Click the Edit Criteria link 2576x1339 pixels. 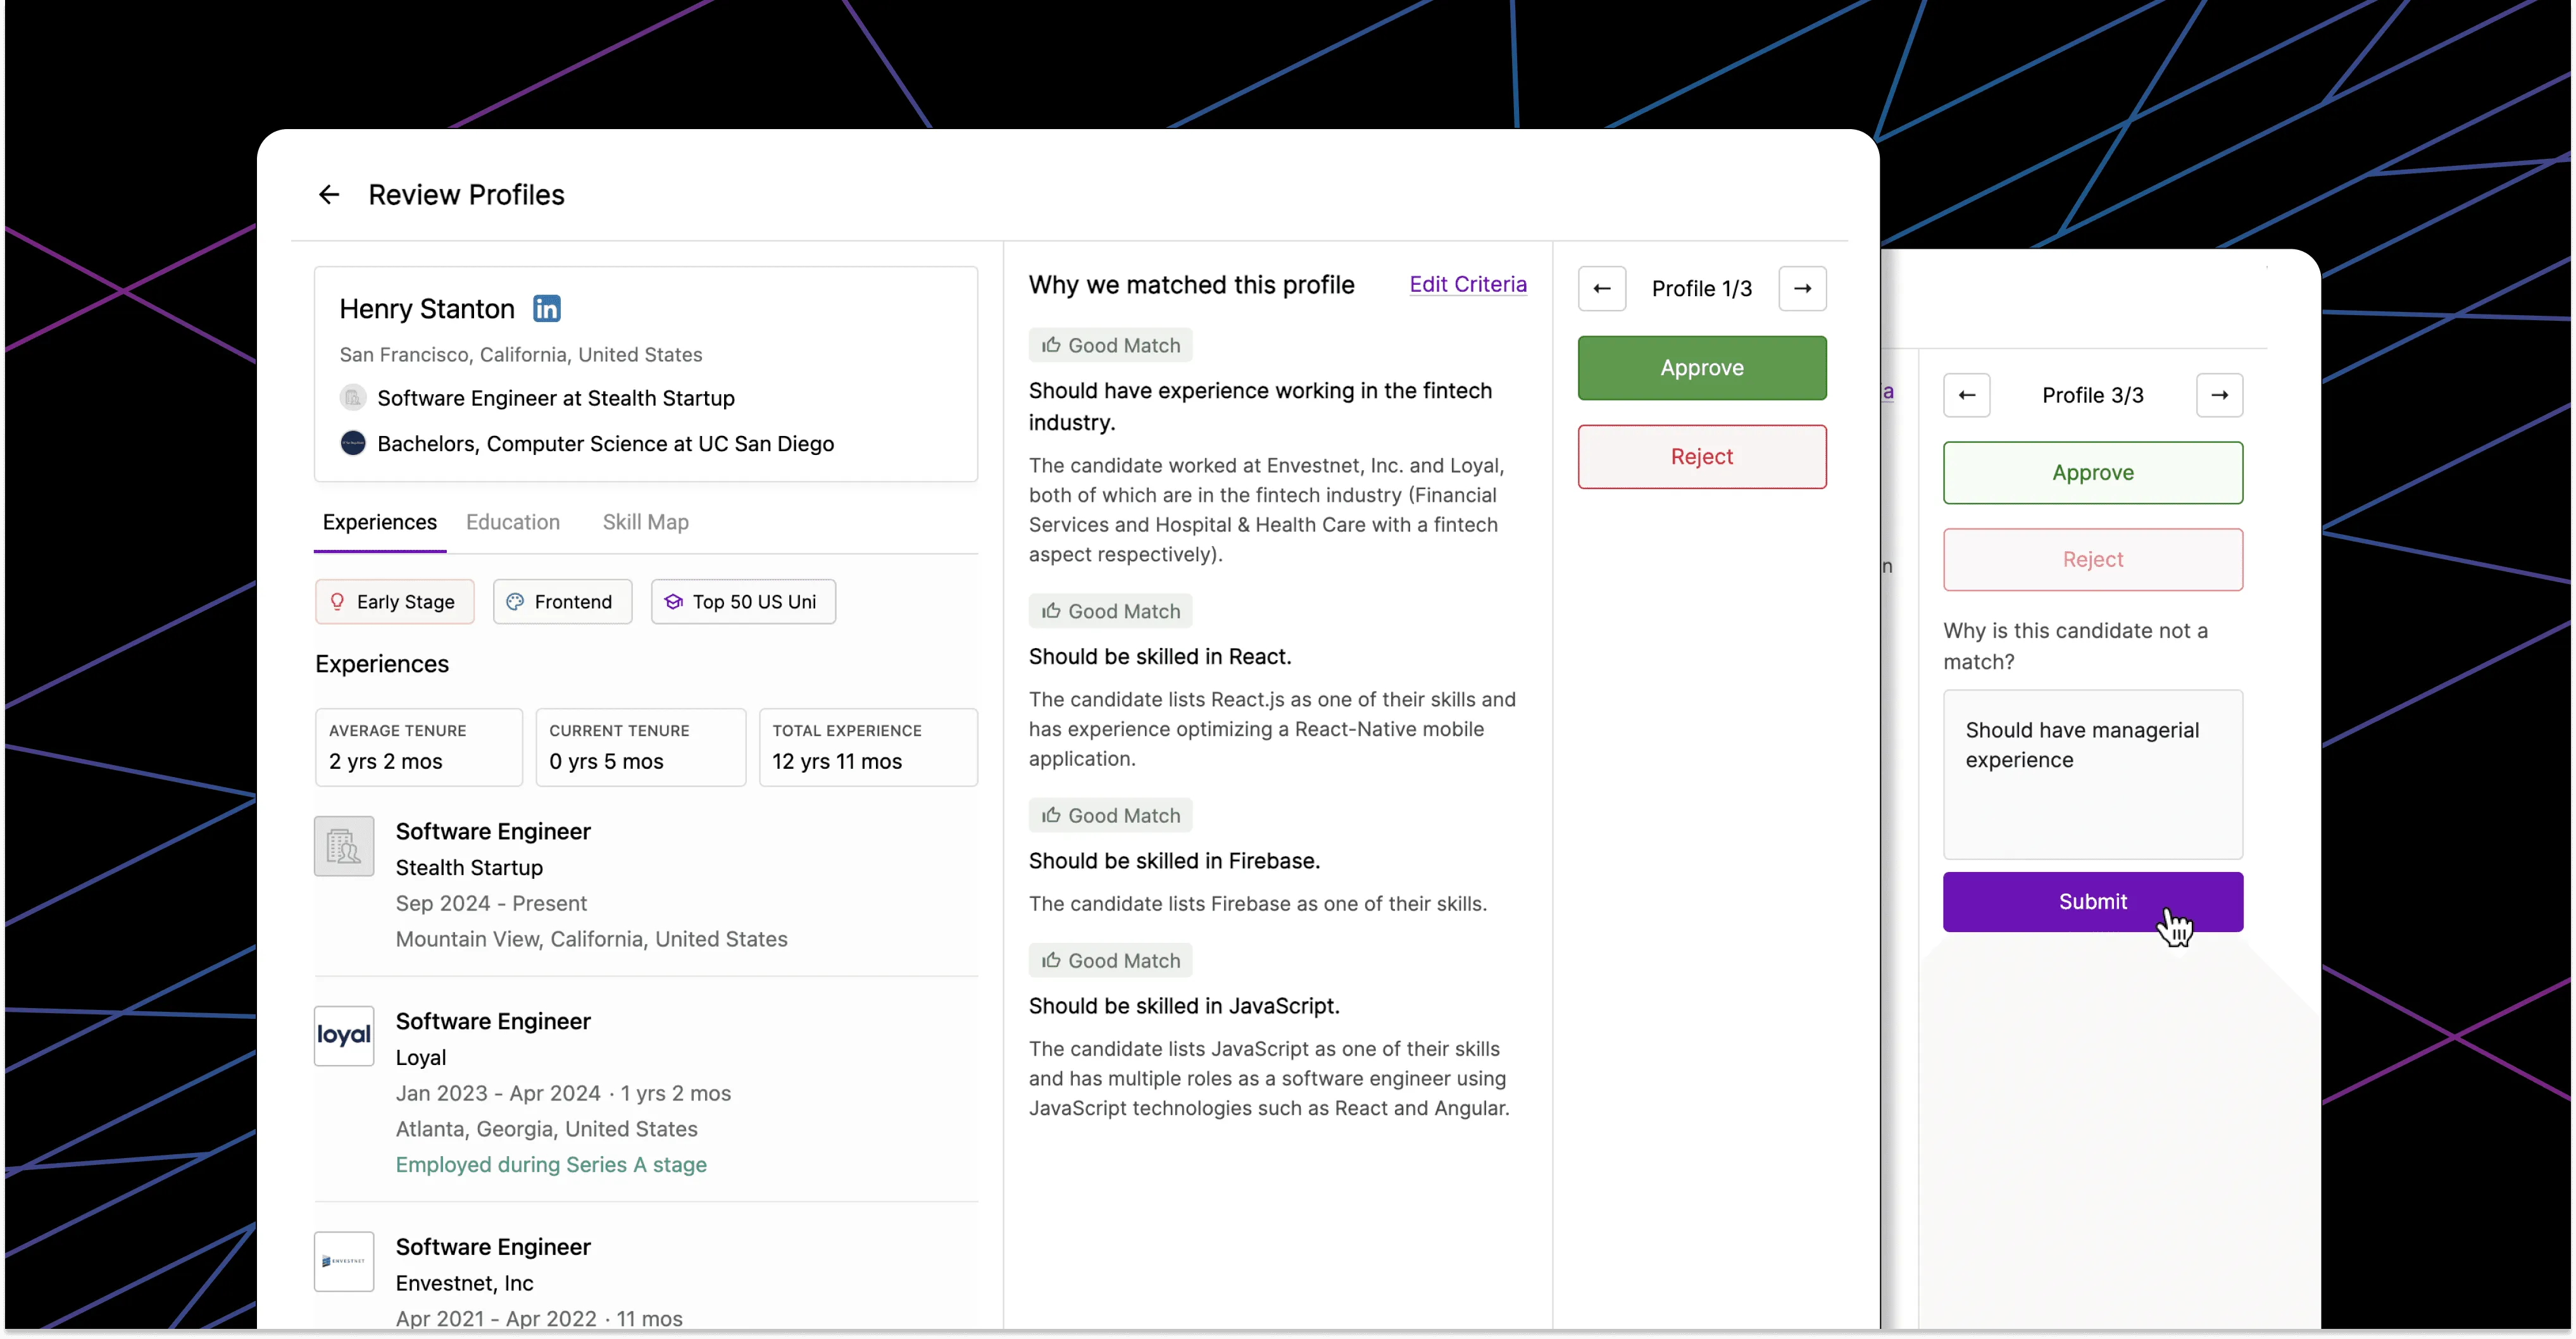coord(1467,284)
